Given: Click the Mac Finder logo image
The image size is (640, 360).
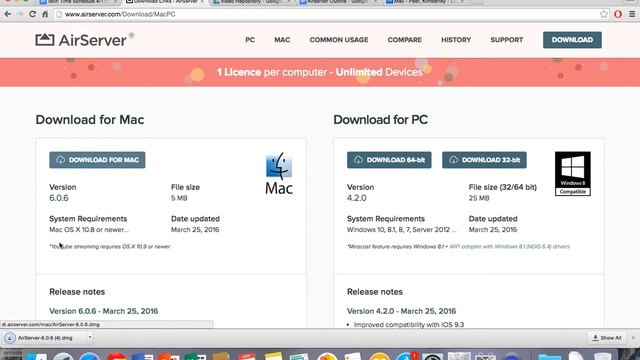Looking at the screenshot, I should pyautogui.click(x=279, y=173).
